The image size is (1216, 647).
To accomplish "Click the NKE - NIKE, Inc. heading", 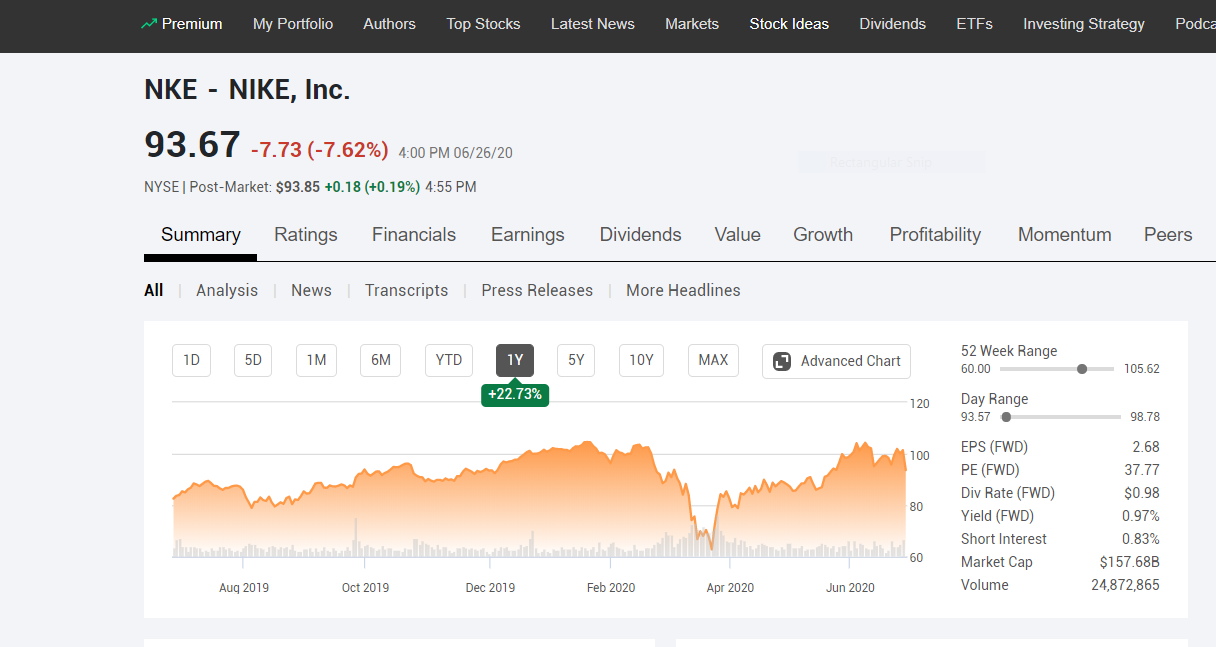I will [x=247, y=90].
